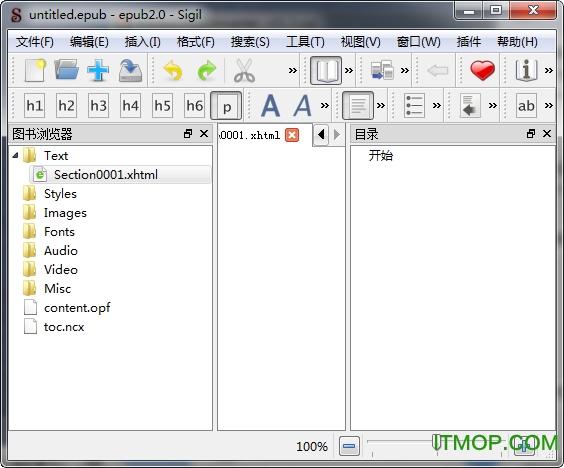Image resolution: width=564 pixels, height=468 pixels.
Task: Expand hidden items next to the scissors icon
Action: coord(293,70)
